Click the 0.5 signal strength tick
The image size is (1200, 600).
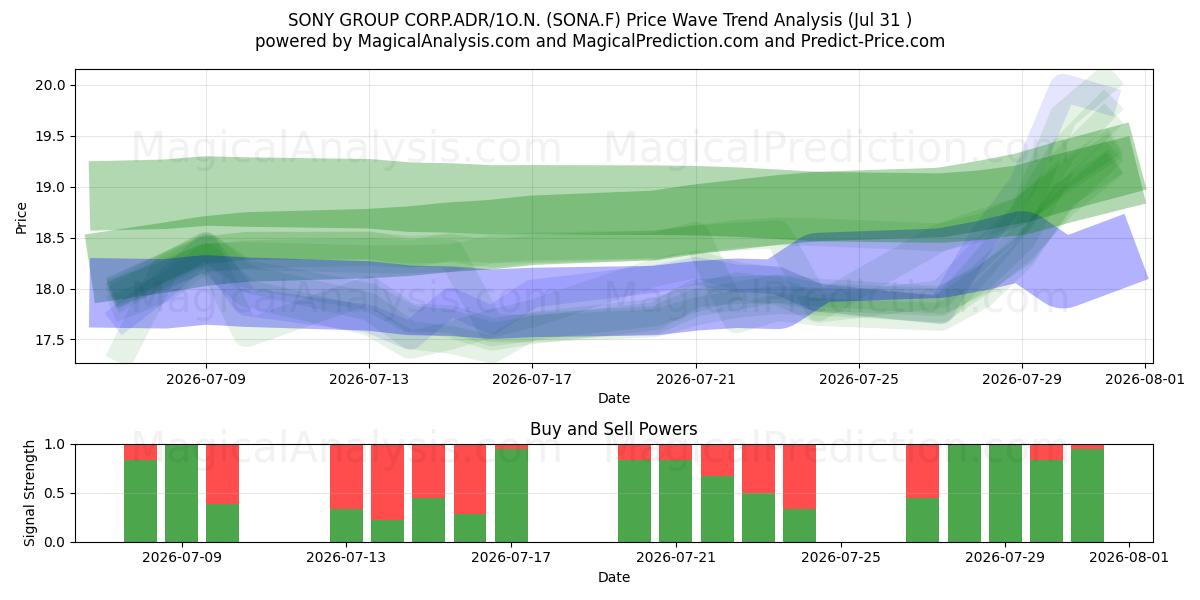56,493
